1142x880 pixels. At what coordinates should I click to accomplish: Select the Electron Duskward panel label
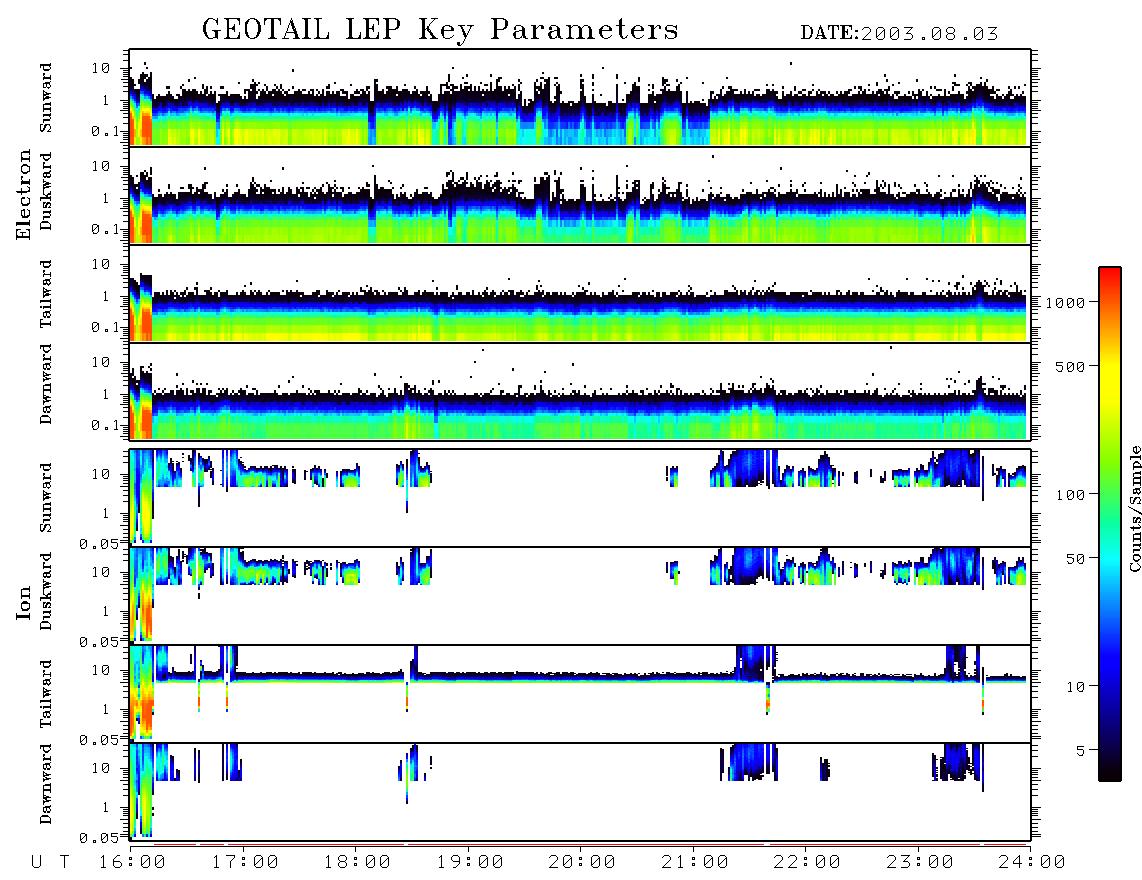coord(46,191)
